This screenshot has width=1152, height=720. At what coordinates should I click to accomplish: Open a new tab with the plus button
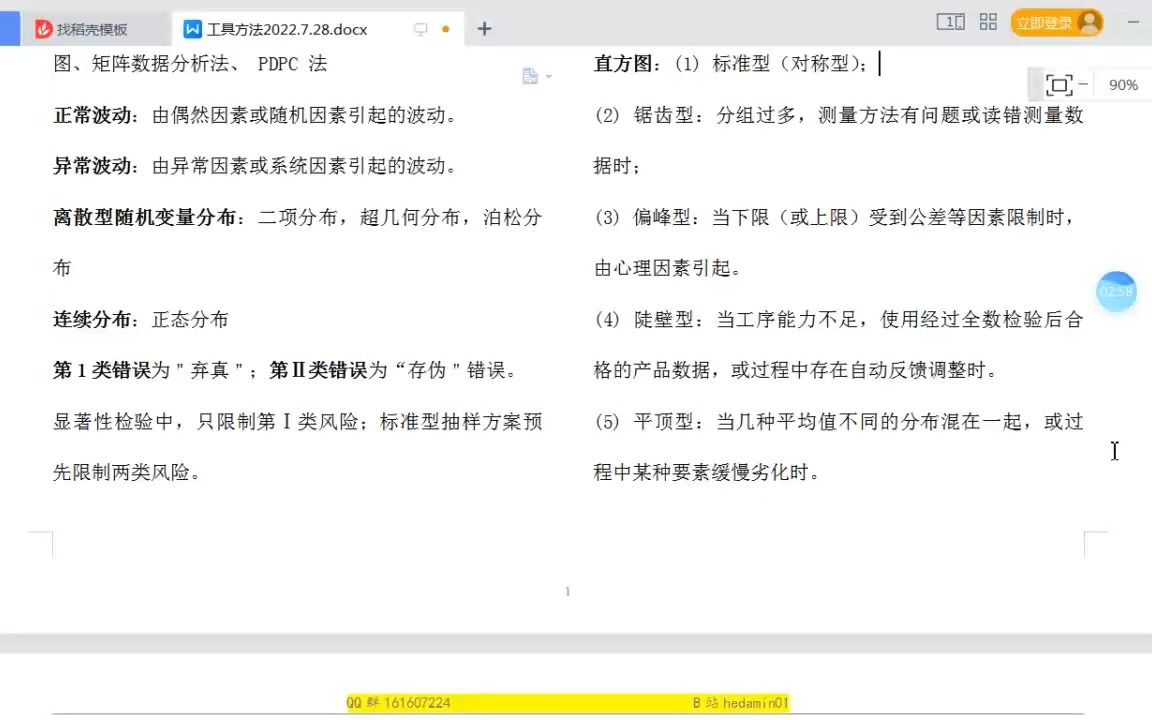coord(484,29)
